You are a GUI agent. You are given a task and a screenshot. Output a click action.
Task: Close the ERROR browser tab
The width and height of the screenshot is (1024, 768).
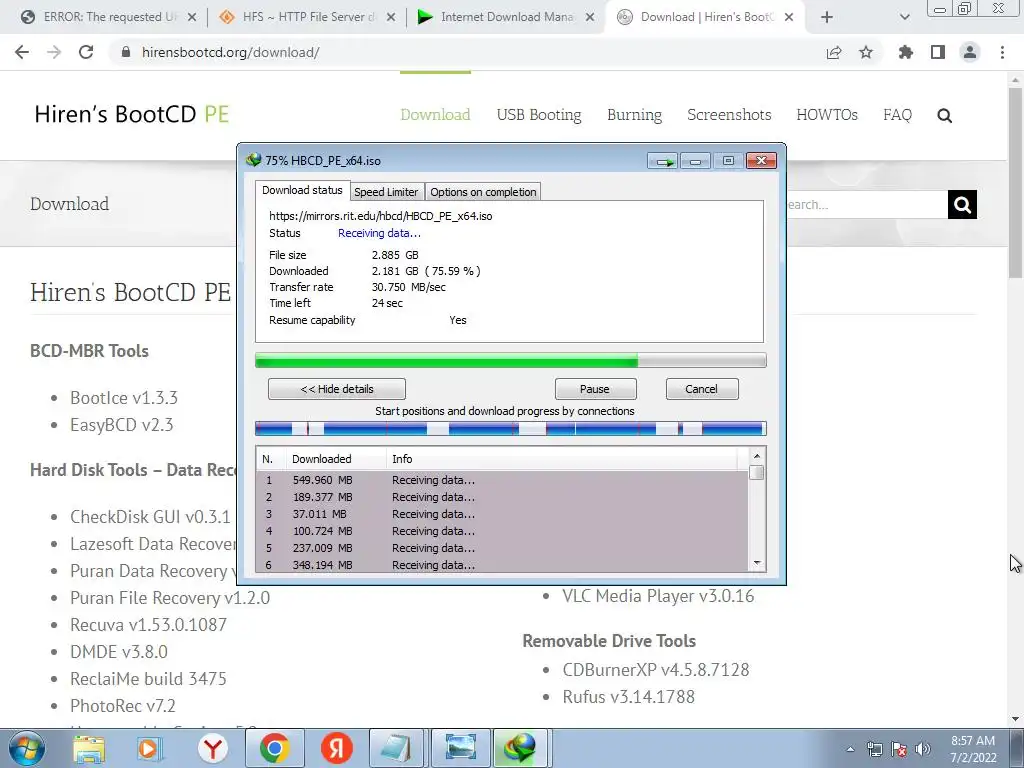[x=192, y=18]
